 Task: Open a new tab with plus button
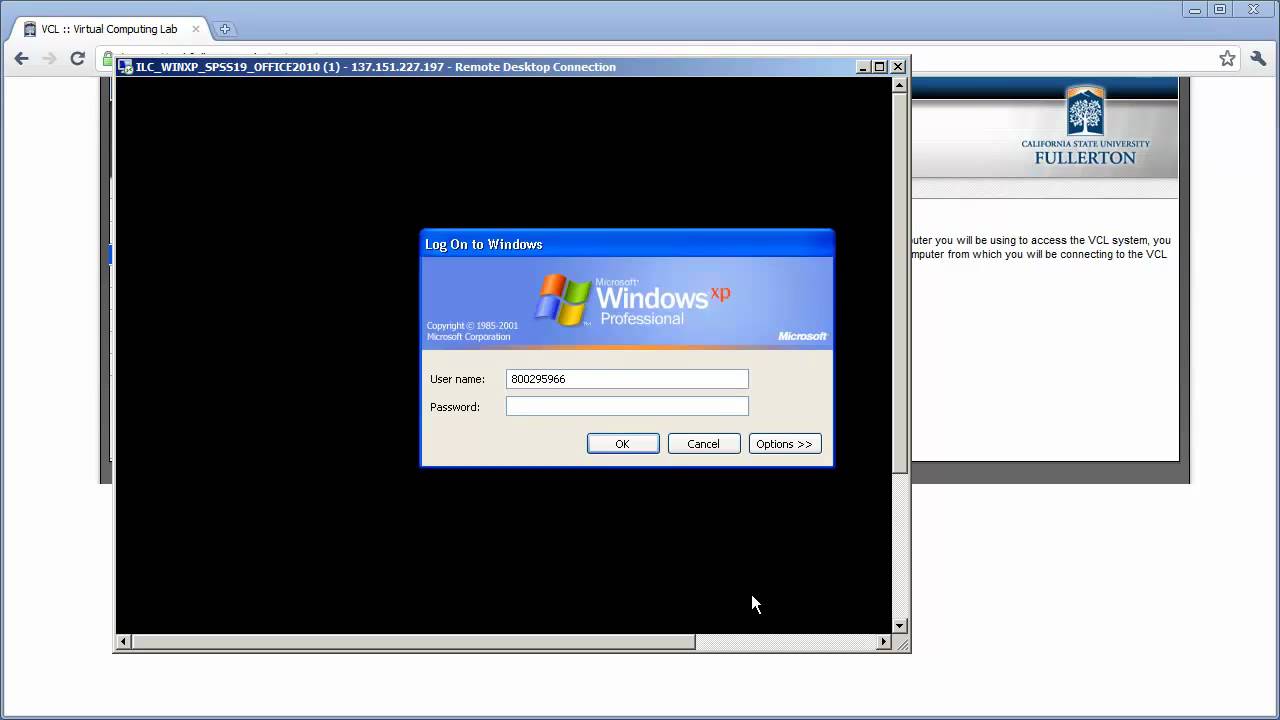(224, 29)
